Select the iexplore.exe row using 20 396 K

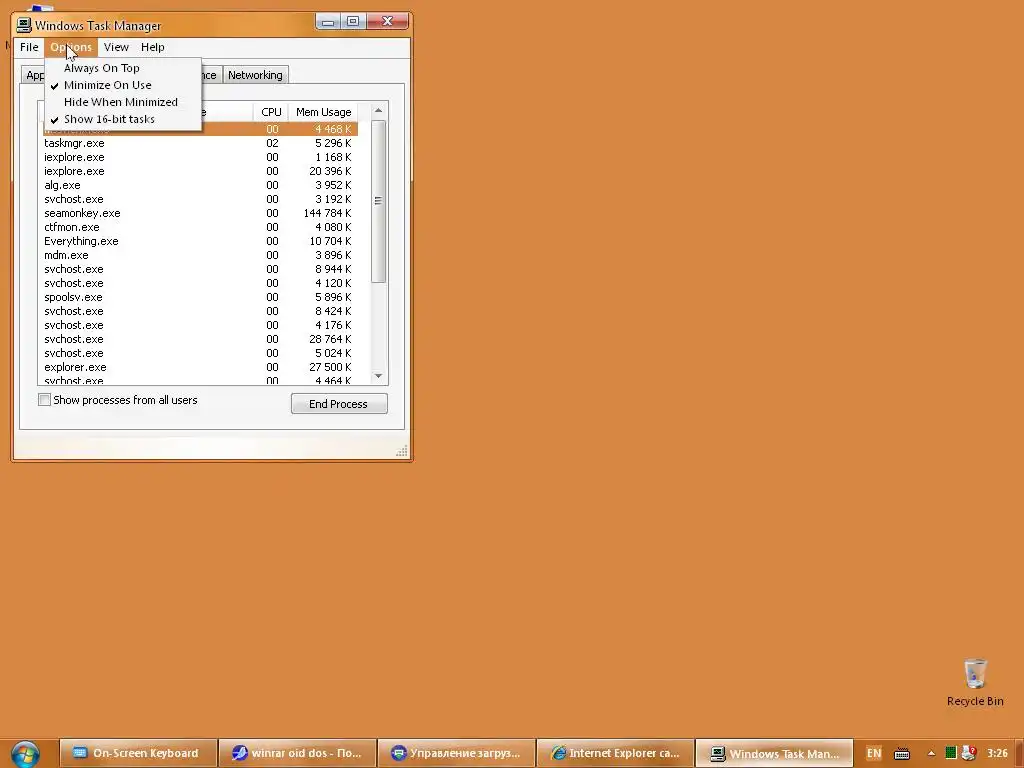pyautogui.click(x=200, y=171)
